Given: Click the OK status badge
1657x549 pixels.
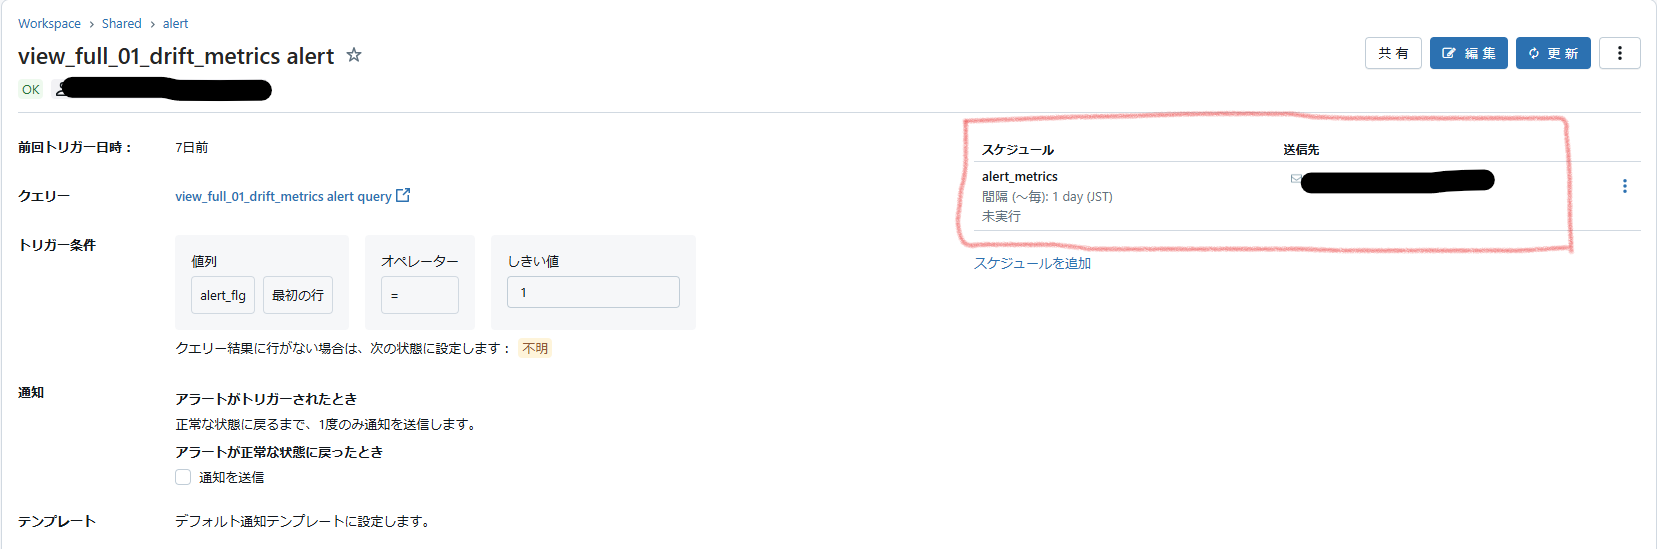Looking at the screenshot, I should 31,89.
